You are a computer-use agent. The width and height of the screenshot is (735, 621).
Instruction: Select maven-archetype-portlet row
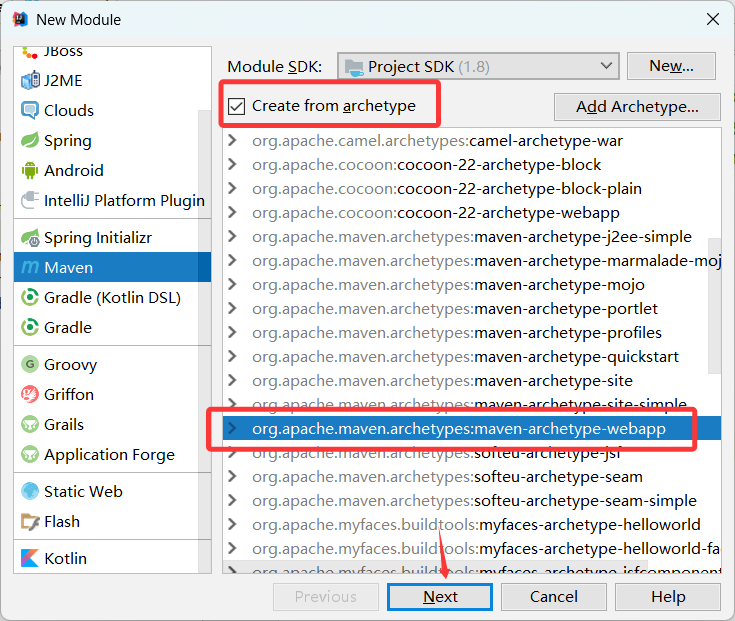point(472,308)
